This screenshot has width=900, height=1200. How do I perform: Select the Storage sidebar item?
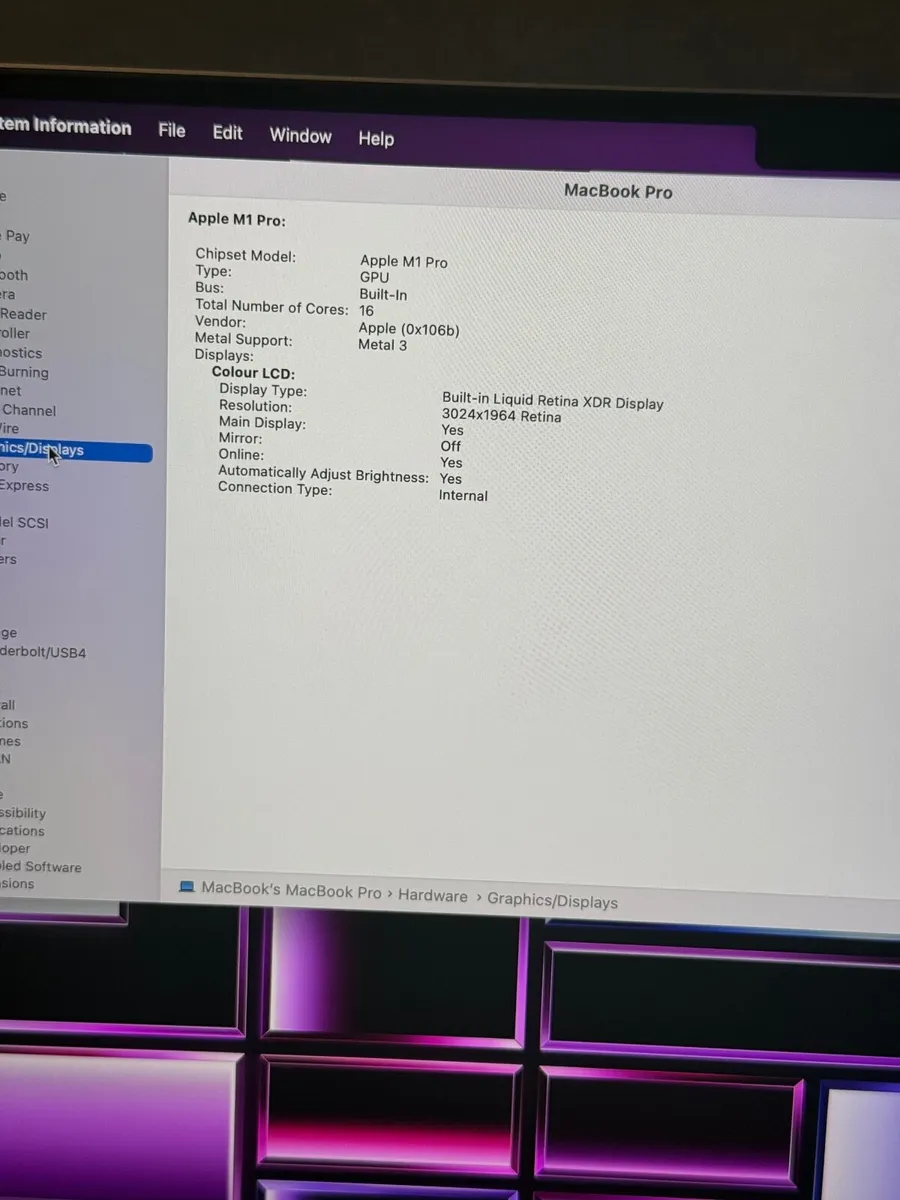8,633
